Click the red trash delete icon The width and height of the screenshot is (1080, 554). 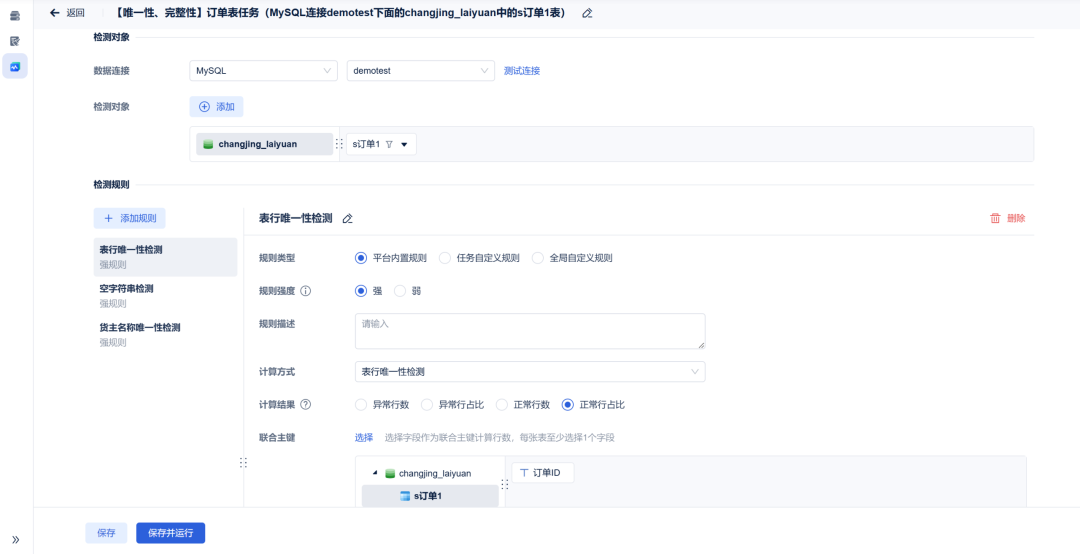[995, 218]
